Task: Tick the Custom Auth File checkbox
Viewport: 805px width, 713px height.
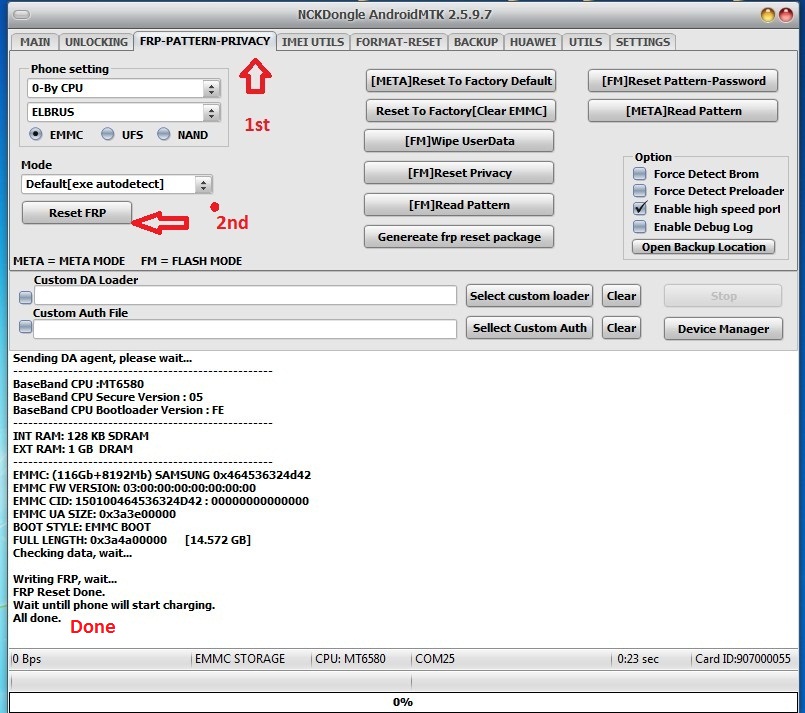Action: point(25,327)
